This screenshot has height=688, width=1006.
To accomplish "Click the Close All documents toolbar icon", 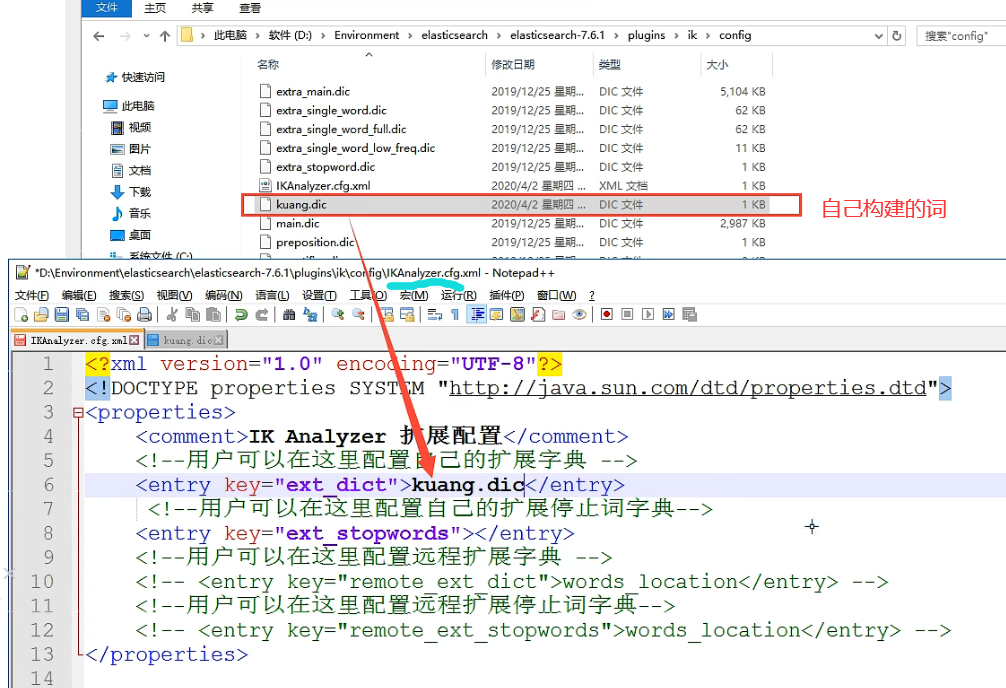I will pos(124,314).
